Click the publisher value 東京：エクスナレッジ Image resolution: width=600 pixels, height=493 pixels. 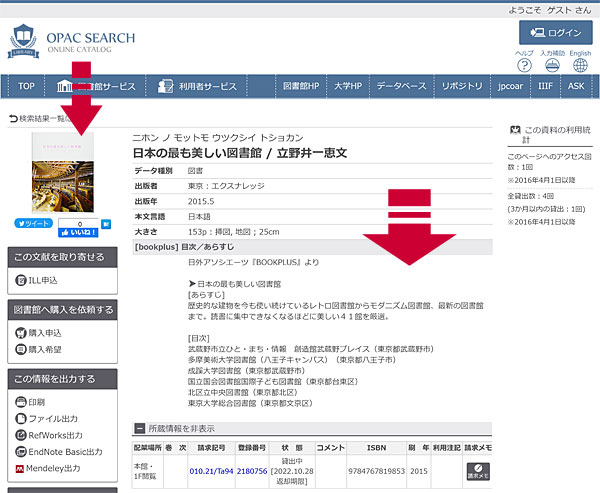tap(226, 186)
